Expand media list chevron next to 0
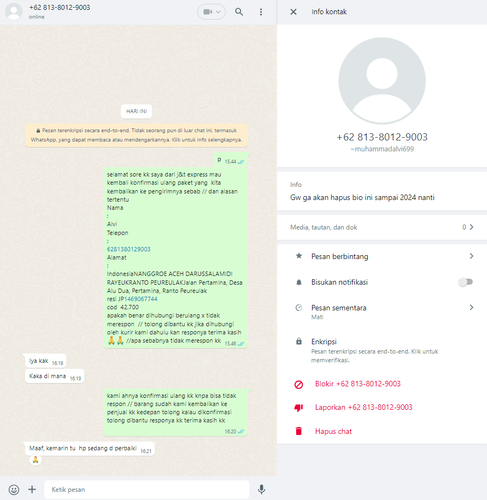This screenshot has width=487, height=500. click(471, 227)
